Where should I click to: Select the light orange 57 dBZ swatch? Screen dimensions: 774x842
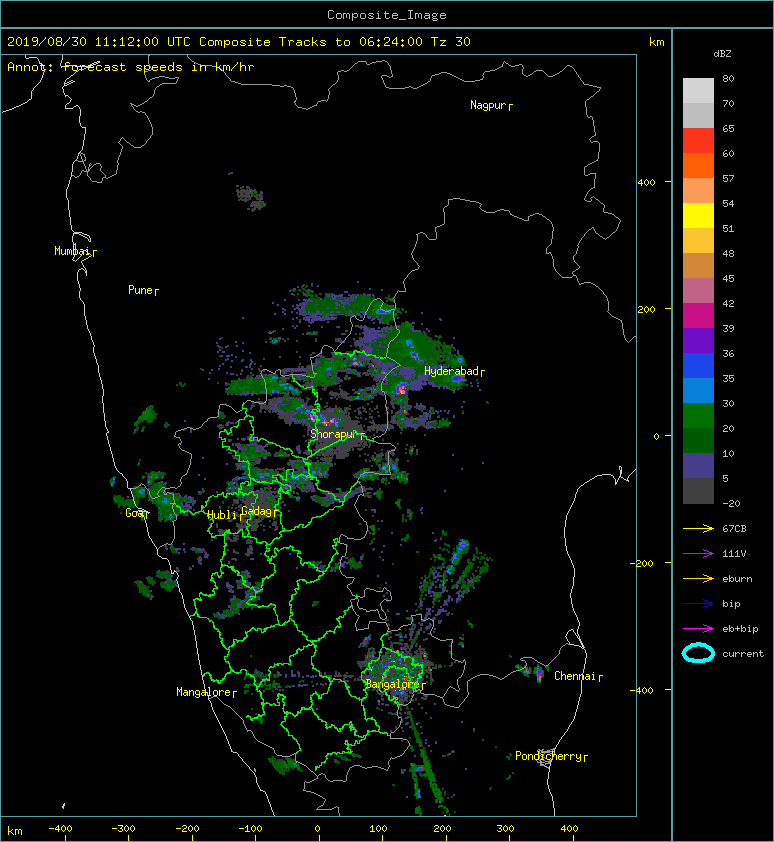698,190
